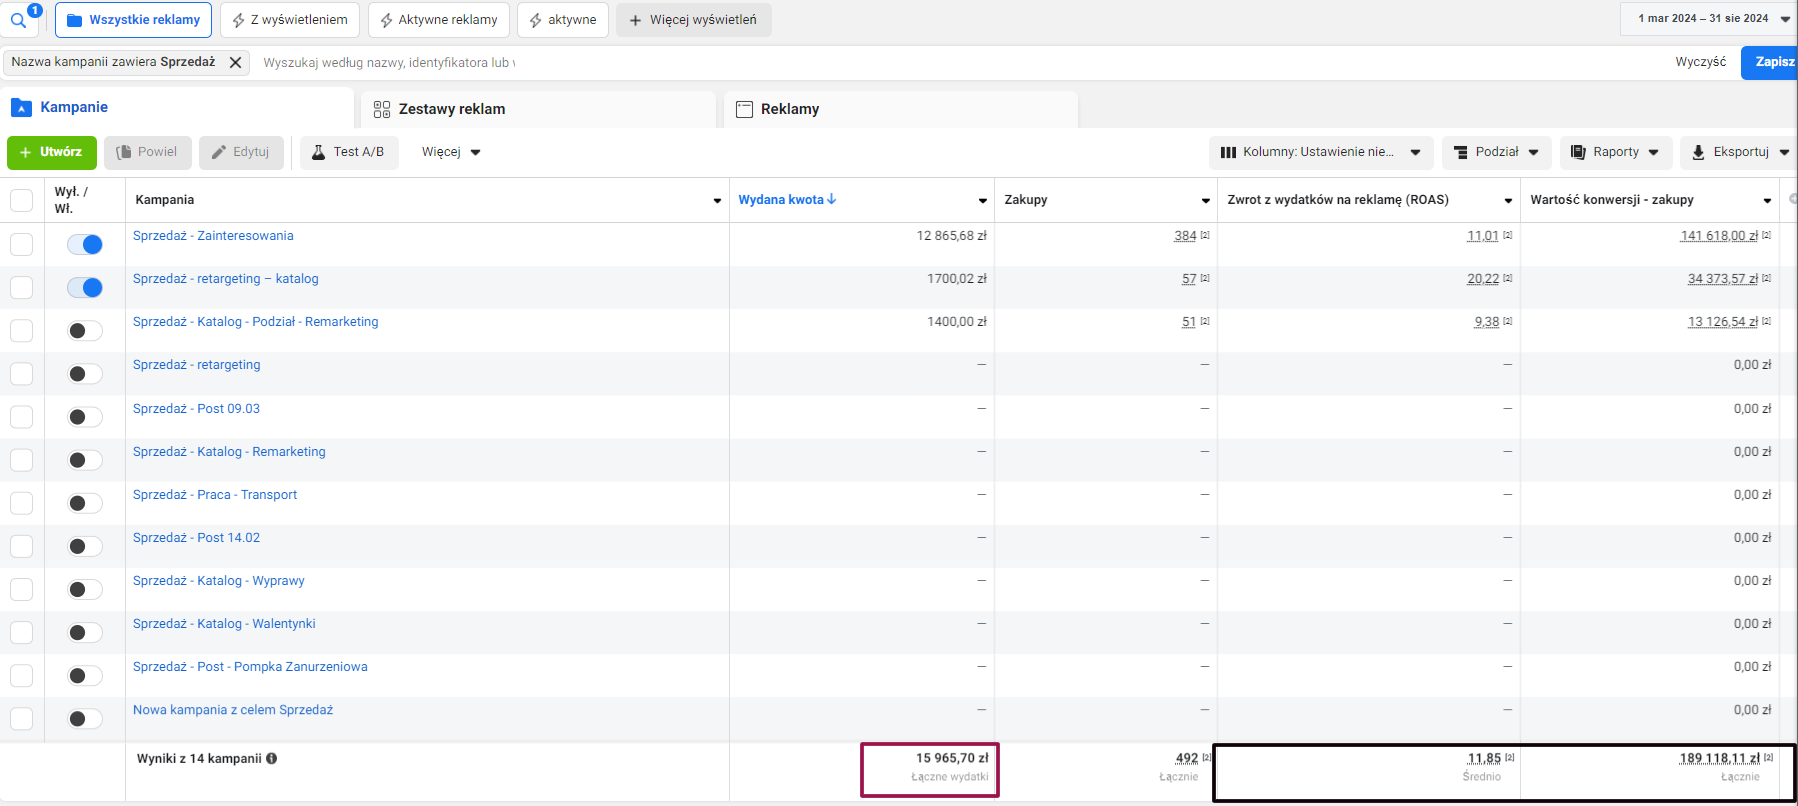Turn off Sprzedaż - retargeting – katalog campaign
This screenshot has height=806, width=1798.
pyautogui.click(x=85, y=288)
